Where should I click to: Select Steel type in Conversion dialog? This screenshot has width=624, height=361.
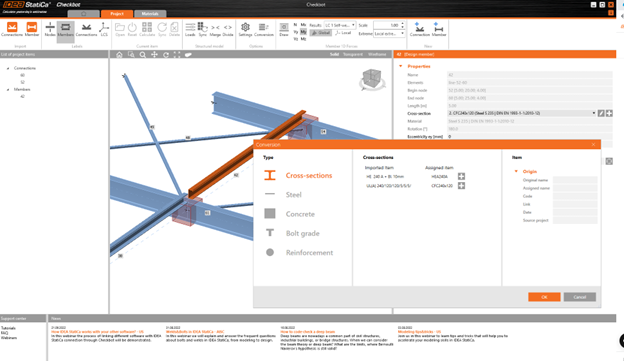point(293,195)
